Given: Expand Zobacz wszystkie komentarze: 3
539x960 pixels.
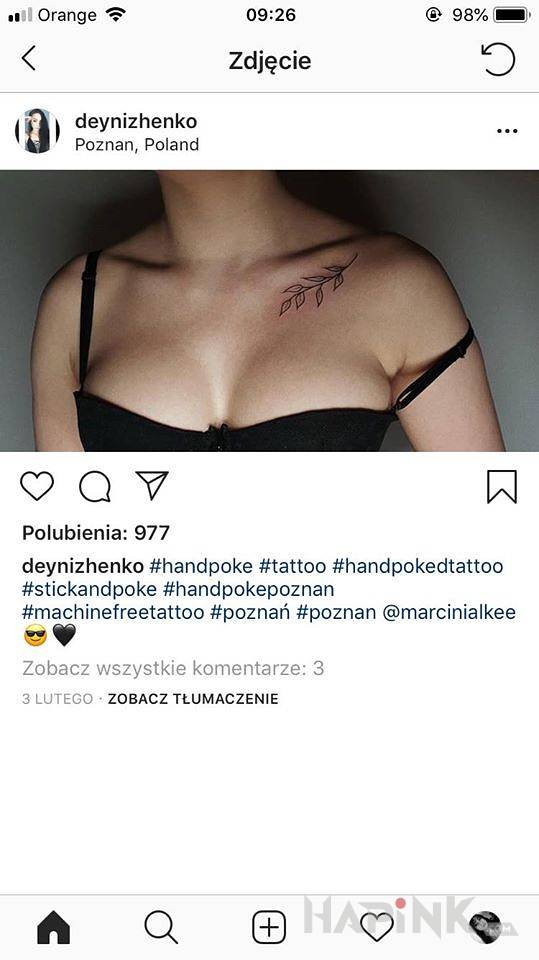Looking at the screenshot, I should 173,668.
